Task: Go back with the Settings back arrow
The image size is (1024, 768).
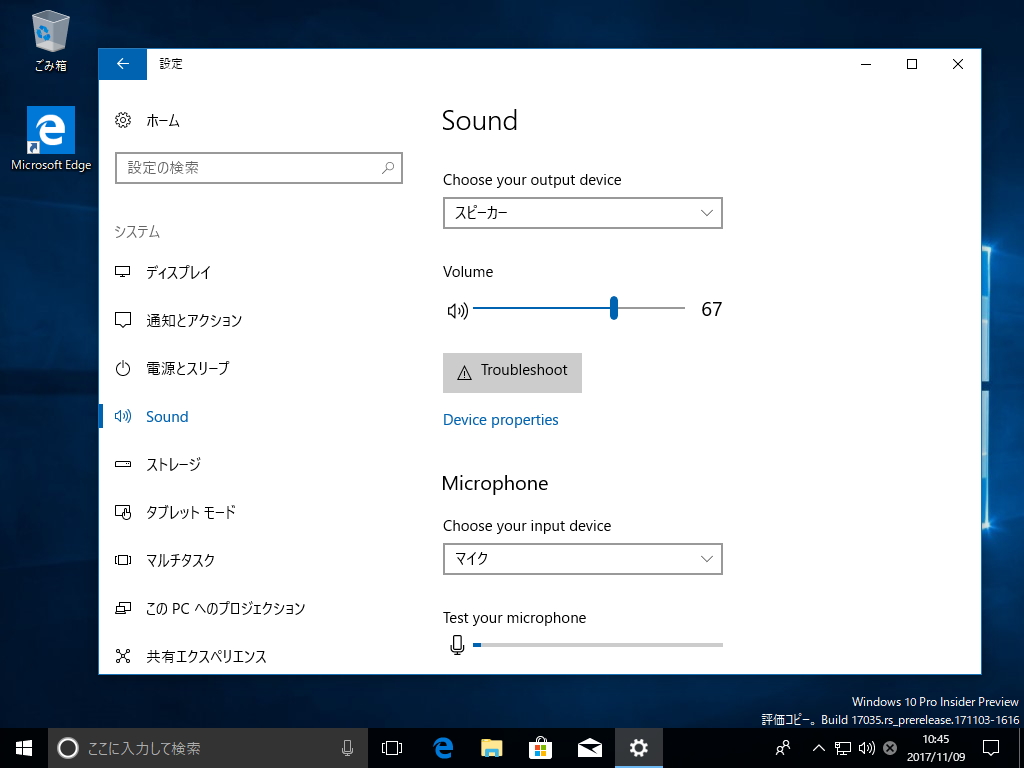Action: 123,64
